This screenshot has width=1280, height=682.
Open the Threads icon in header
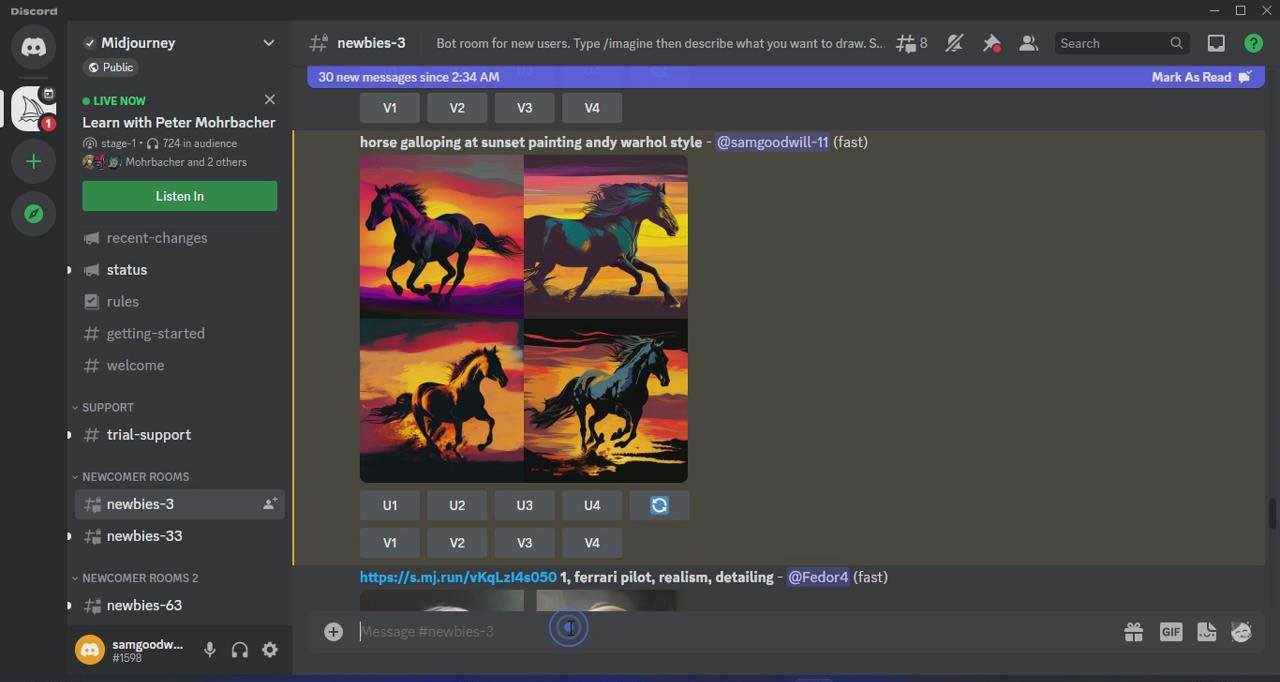pyautogui.click(x=906, y=43)
